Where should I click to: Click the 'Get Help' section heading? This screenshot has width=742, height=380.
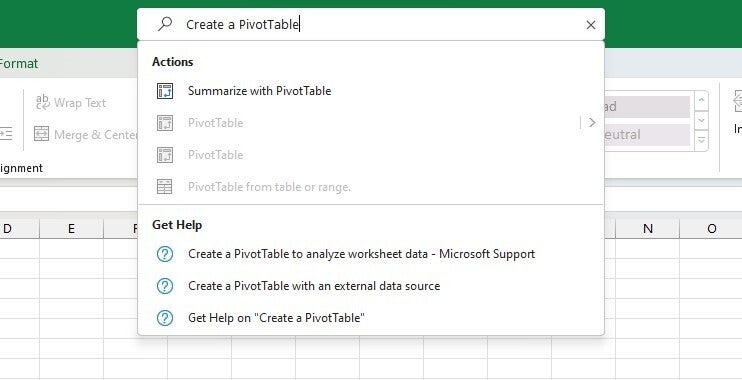coord(177,225)
